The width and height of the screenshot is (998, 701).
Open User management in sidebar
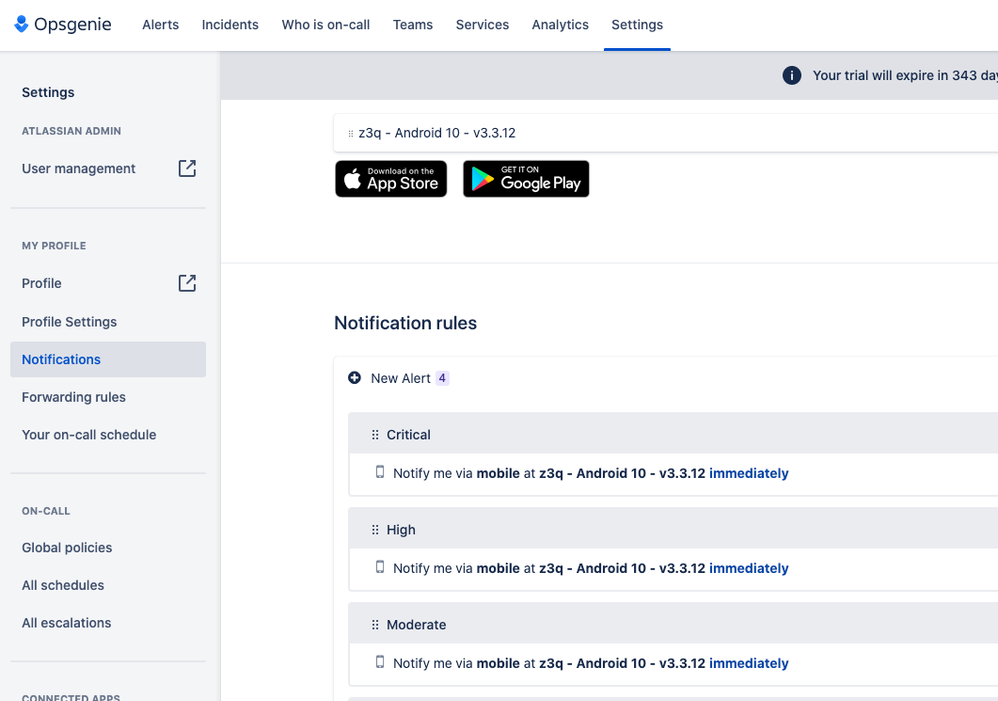coord(78,169)
